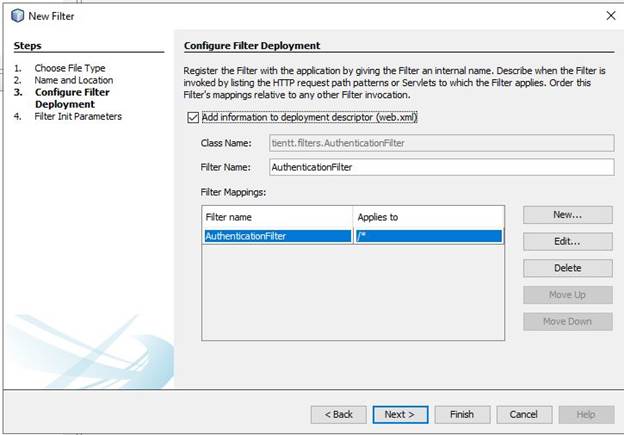624x435 pixels.
Task: Cancel the New Filter wizard
Action: tap(524, 415)
